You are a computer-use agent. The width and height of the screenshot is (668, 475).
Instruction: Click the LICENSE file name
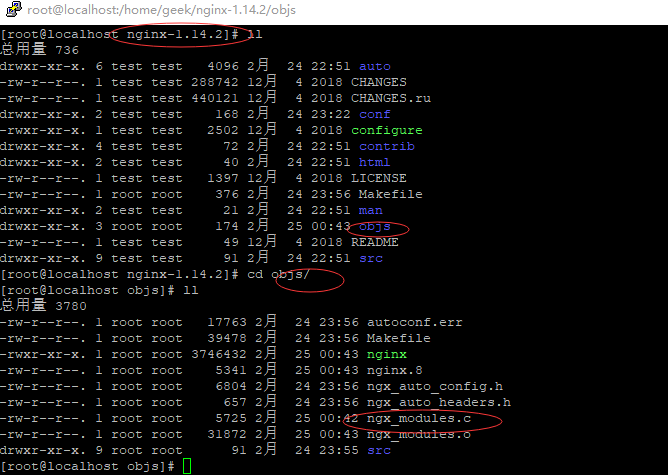point(379,178)
